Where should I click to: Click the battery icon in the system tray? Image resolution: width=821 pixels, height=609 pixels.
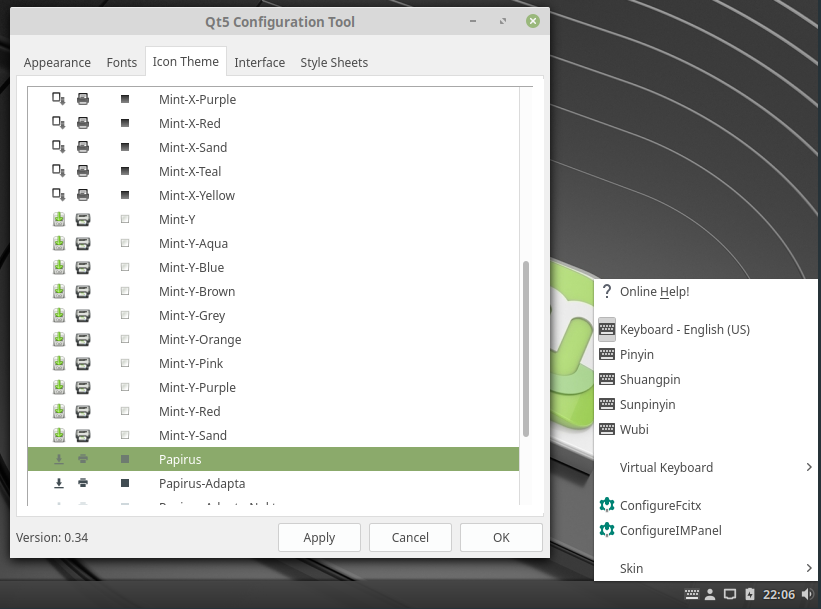coord(751,593)
